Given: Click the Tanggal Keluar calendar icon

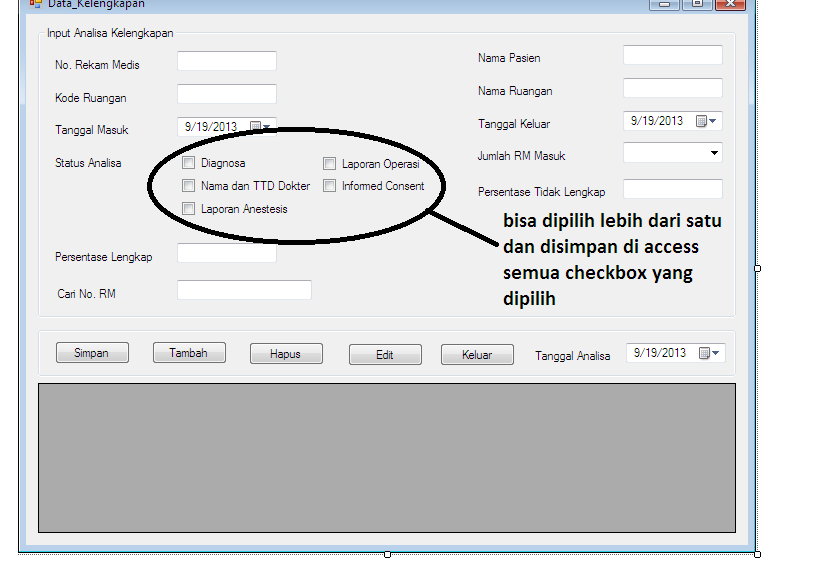Looking at the screenshot, I should click(701, 121).
